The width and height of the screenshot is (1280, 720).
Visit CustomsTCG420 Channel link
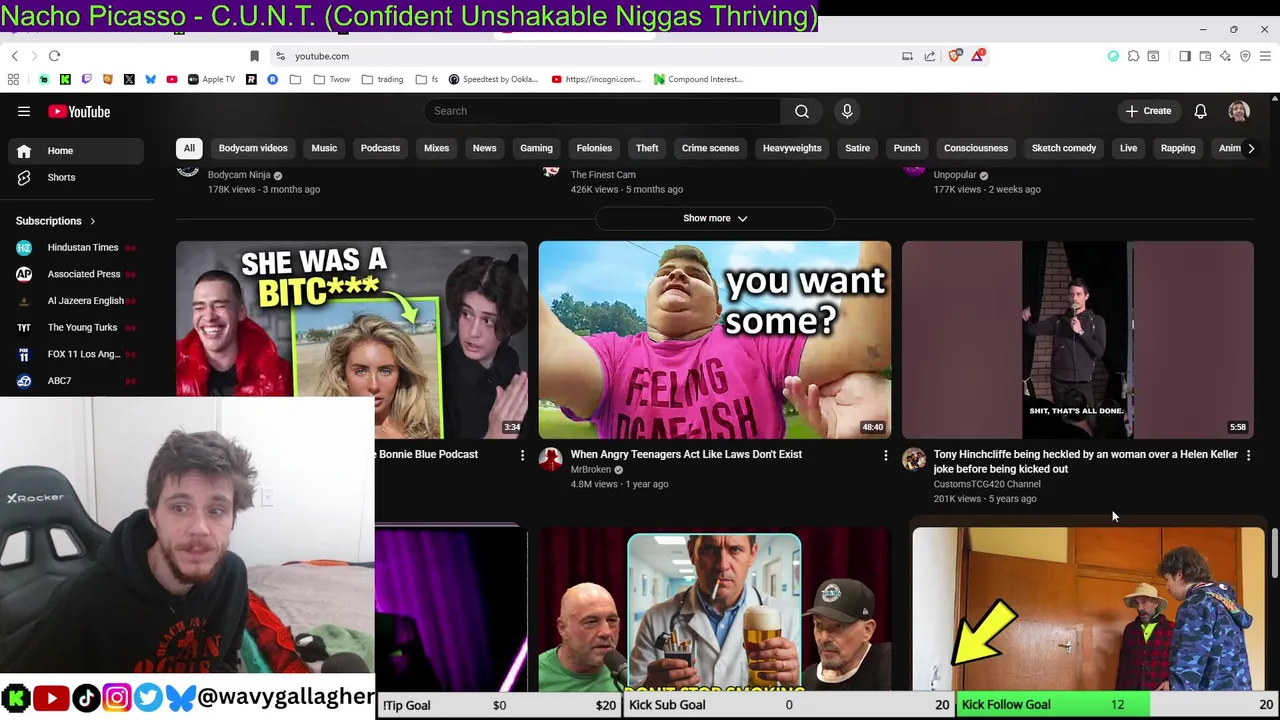tap(987, 484)
